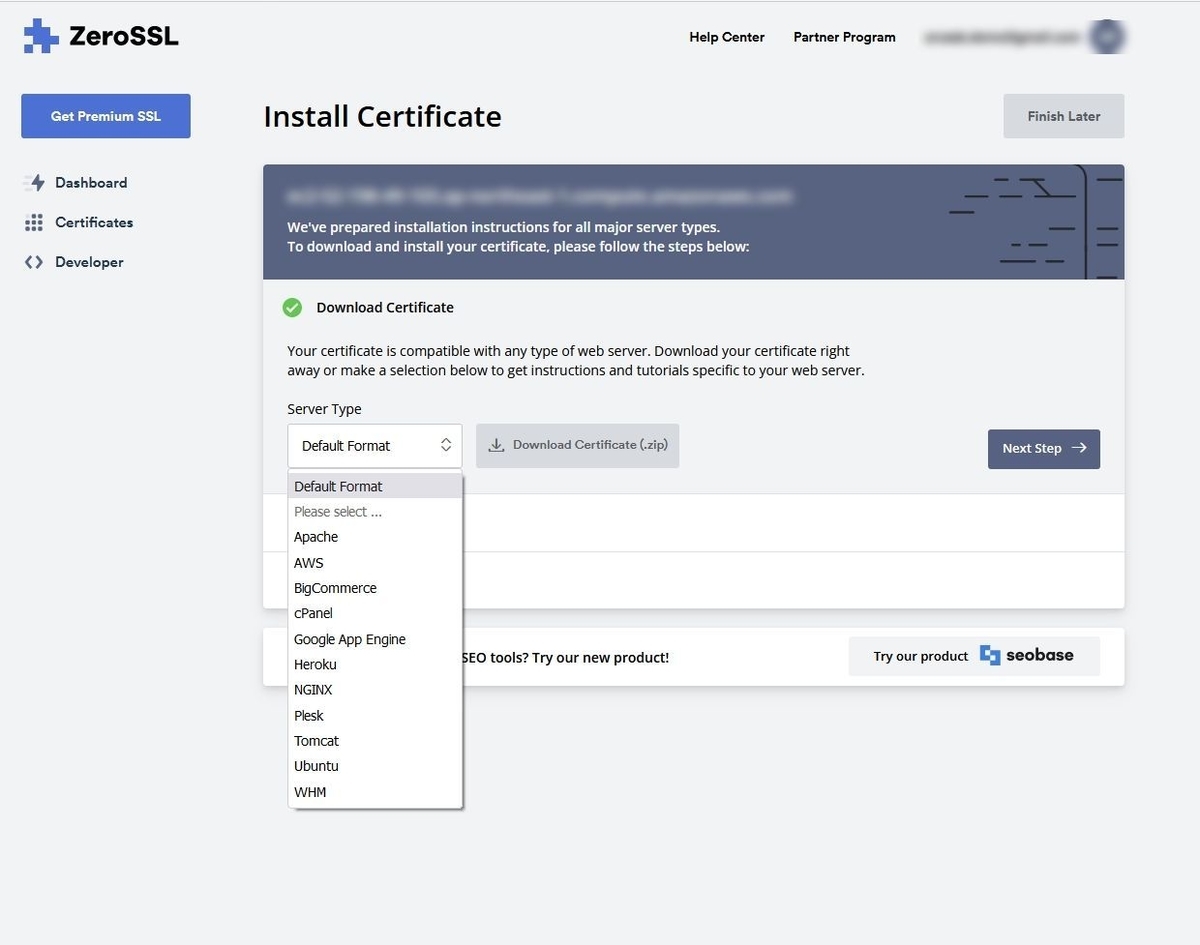1200x945 pixels.
Task: Choose BigCommerce in the dropdown list
Action: 375,588
